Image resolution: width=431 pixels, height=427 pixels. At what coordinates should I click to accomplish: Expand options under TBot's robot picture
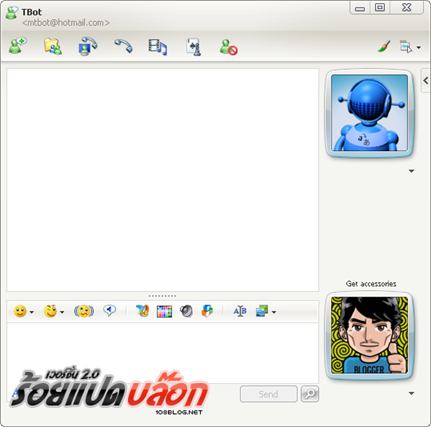(x=411, y=171)
